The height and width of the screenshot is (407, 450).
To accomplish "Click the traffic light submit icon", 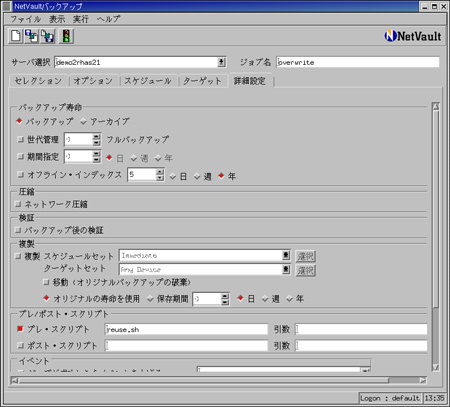I will [x=66, y=36].
